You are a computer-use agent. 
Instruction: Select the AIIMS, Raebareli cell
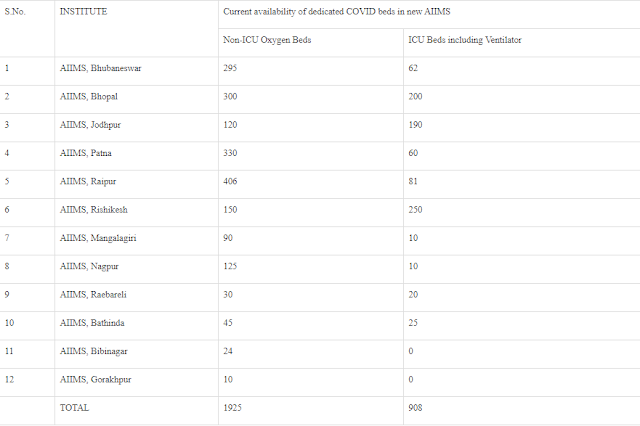coord(96,295)
